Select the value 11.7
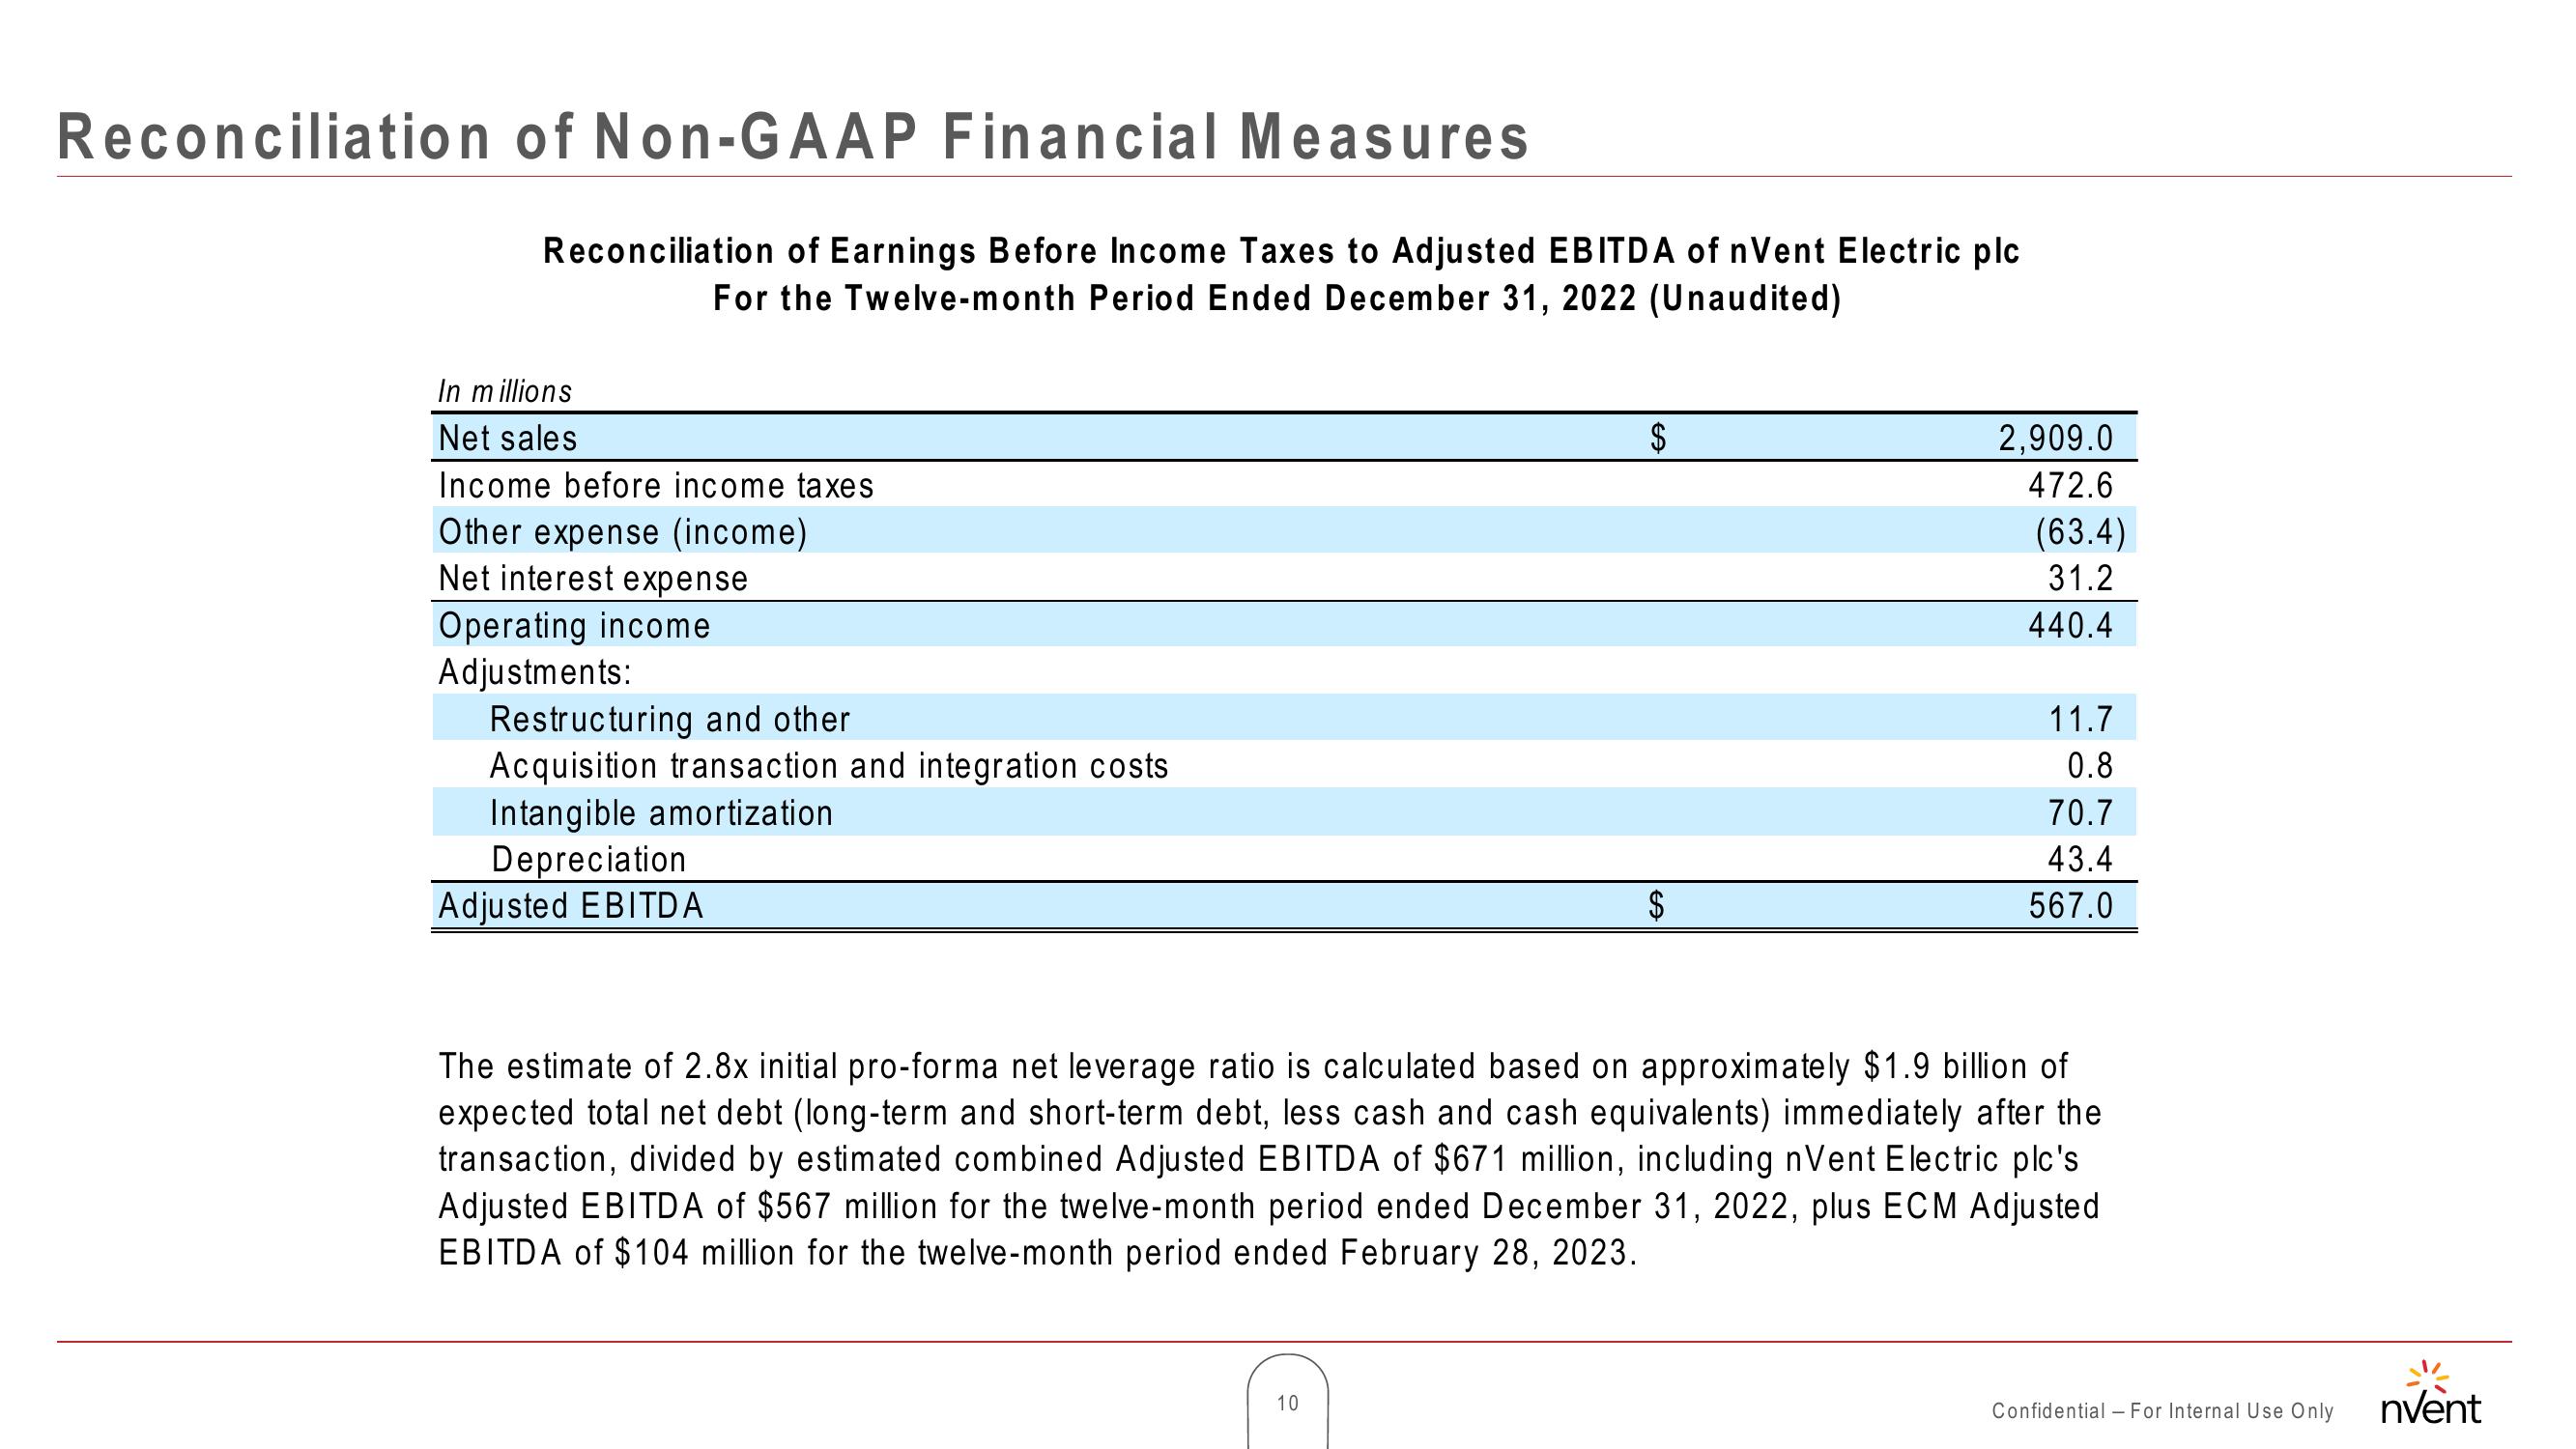Screen dimensions: 2576x1449 tap(2081, 719)
